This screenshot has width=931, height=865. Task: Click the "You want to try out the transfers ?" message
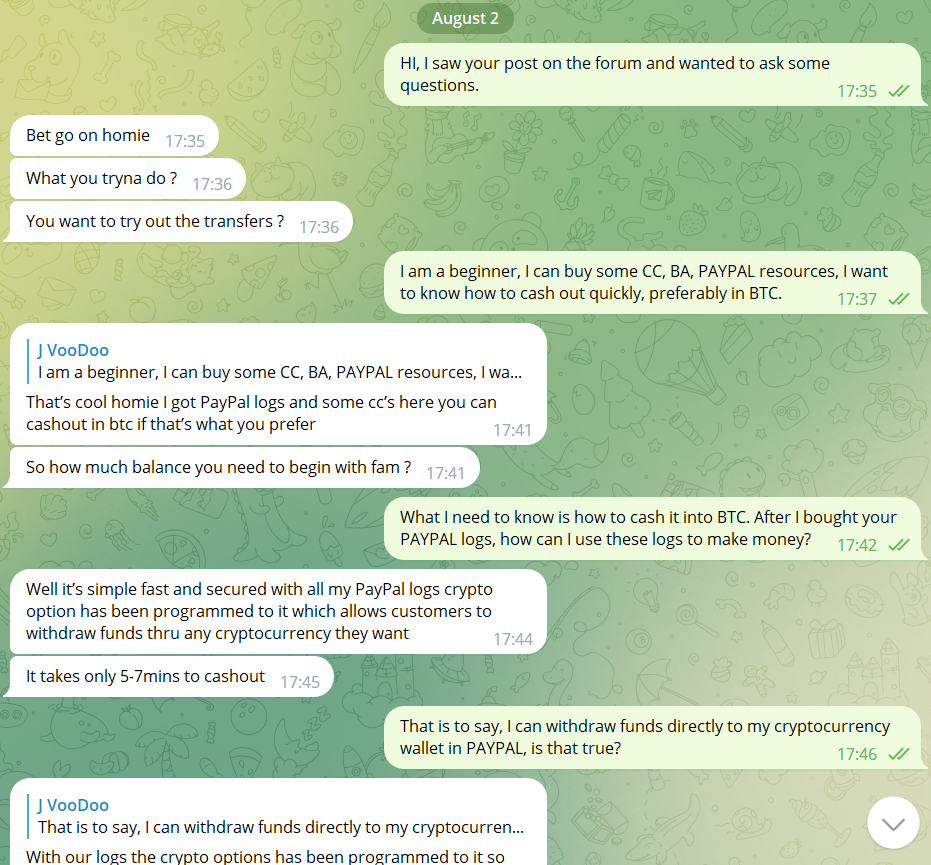click(156, 221)
